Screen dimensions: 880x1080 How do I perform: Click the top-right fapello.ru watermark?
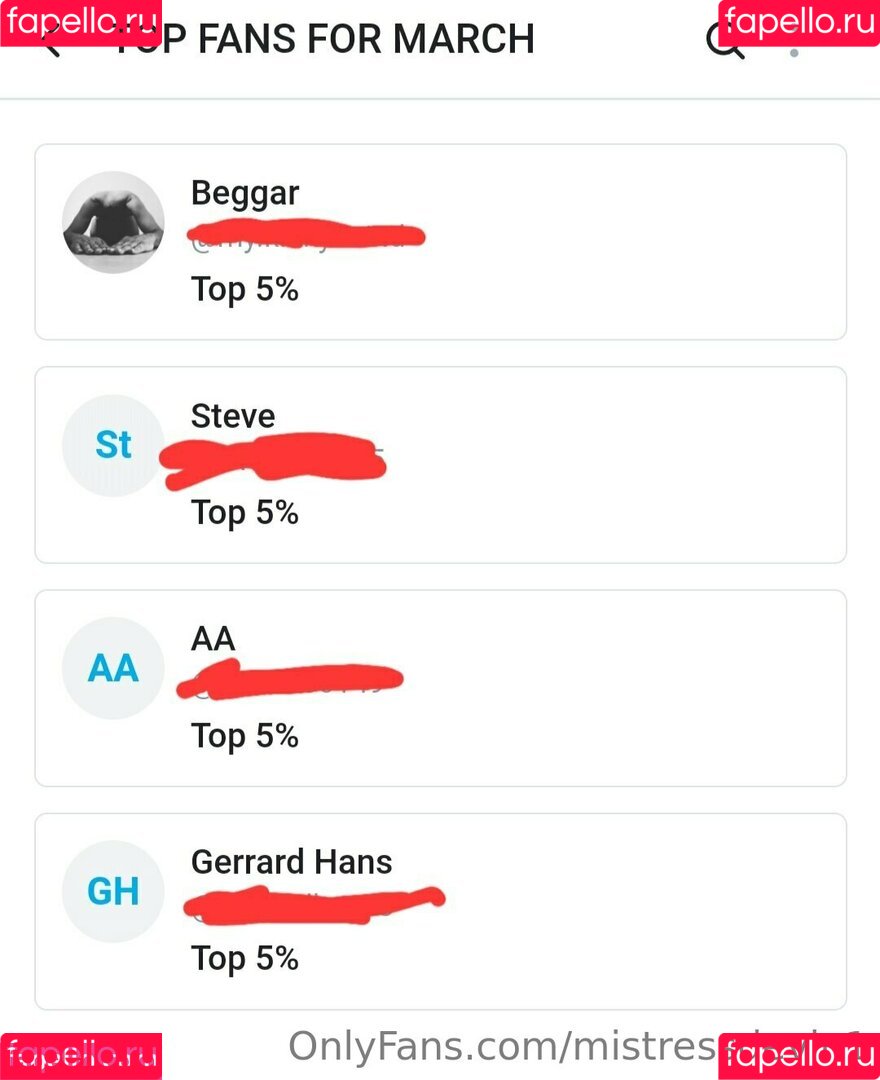click(798, 22)
